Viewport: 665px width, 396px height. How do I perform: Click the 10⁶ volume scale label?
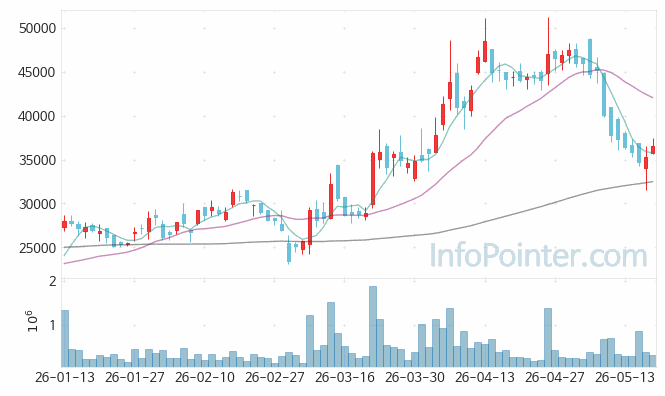pyautogui.click(x=32, y=321)
